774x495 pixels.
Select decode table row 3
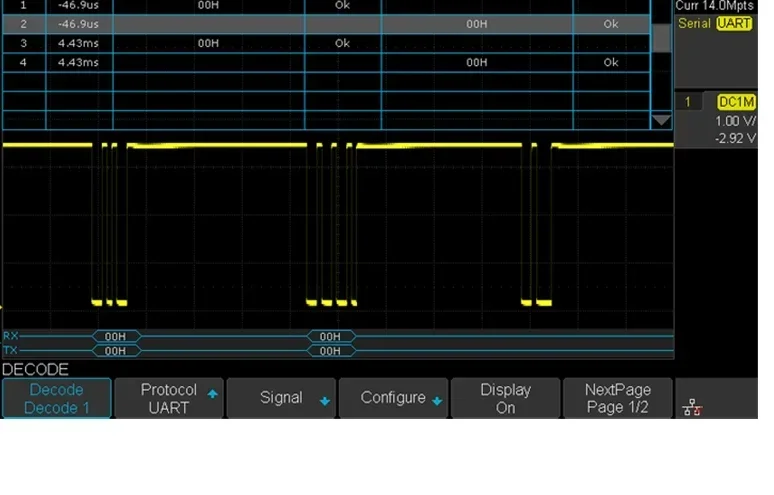pos(326,43)
